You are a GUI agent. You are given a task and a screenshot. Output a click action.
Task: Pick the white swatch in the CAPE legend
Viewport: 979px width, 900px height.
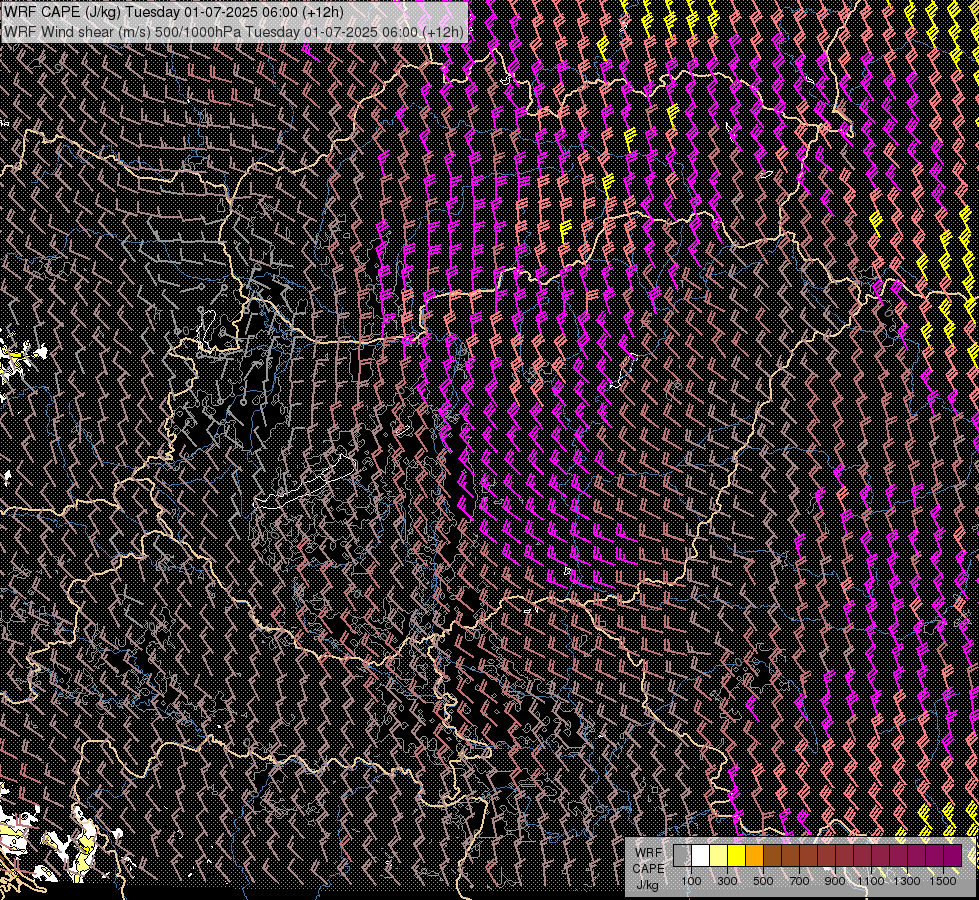coord(701,856)
